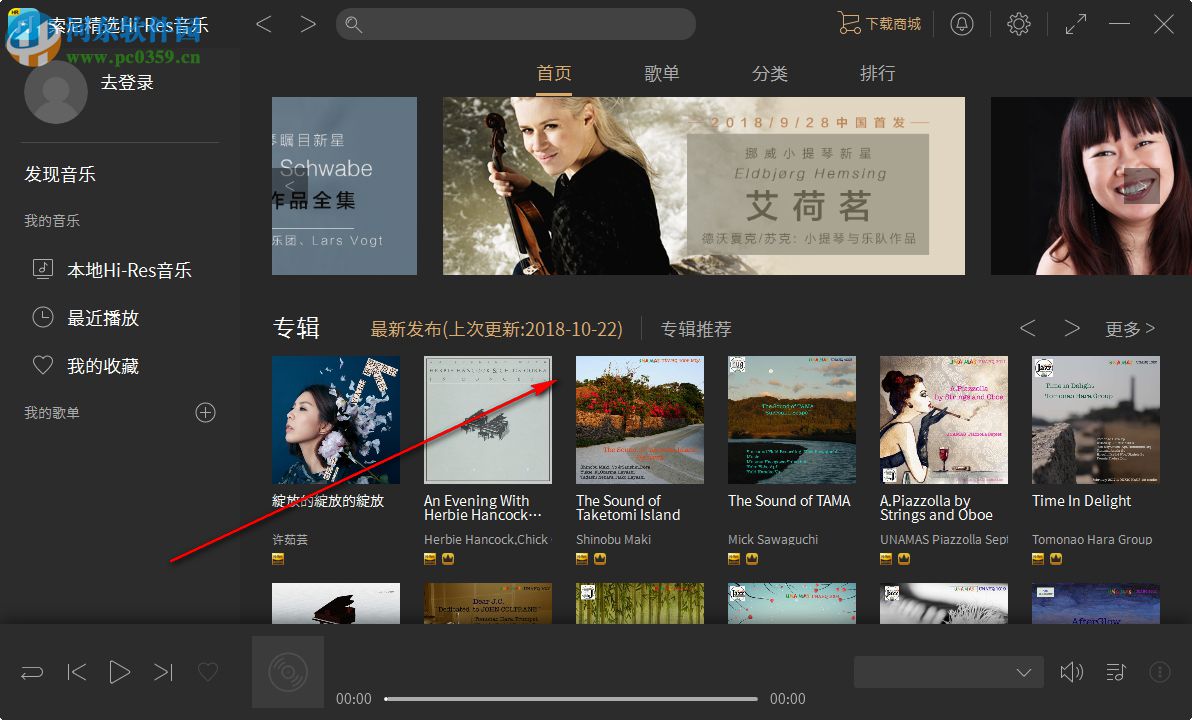This screenshot has width=1192, height=720.
Task: Click the title The Sound of TAMA
Action: 789,500
